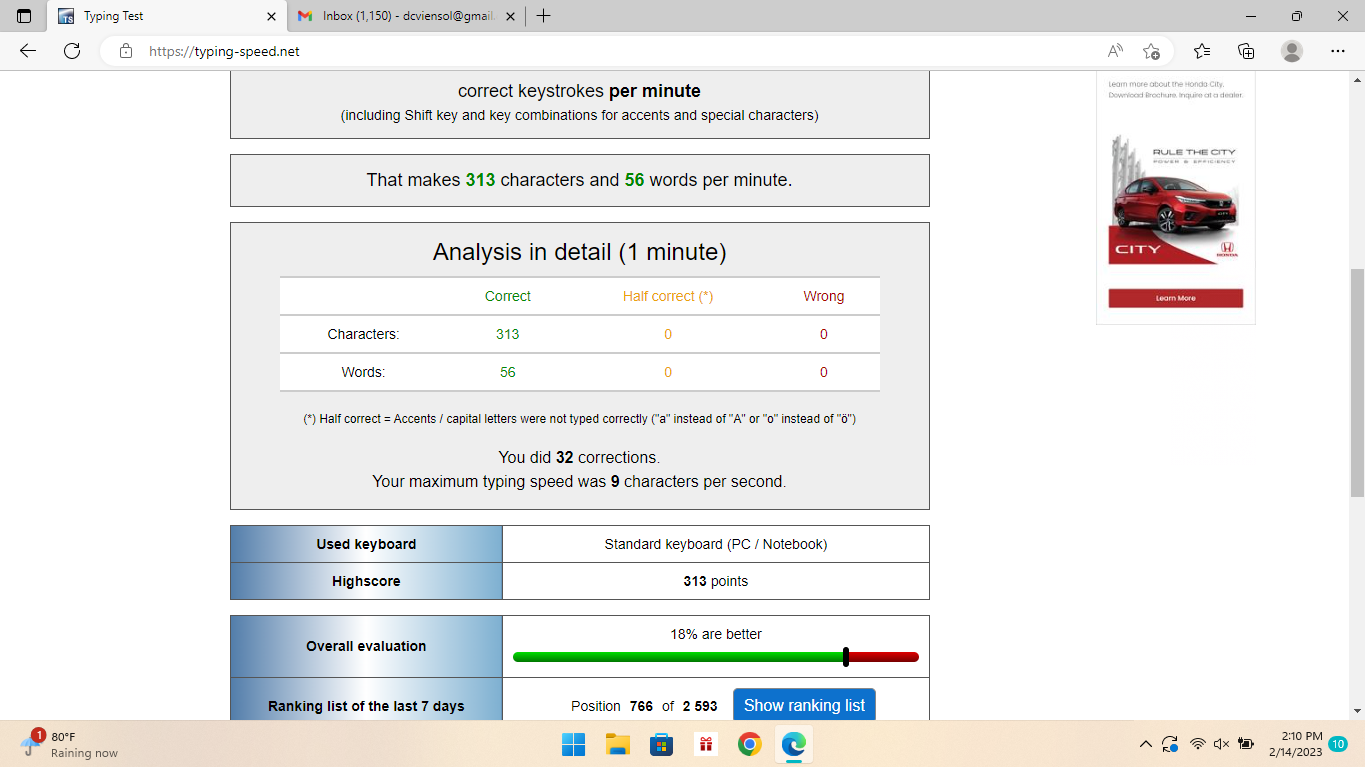
Task: Click the Microsoft Edge taskbar icon
Action: tap(793, 744)
